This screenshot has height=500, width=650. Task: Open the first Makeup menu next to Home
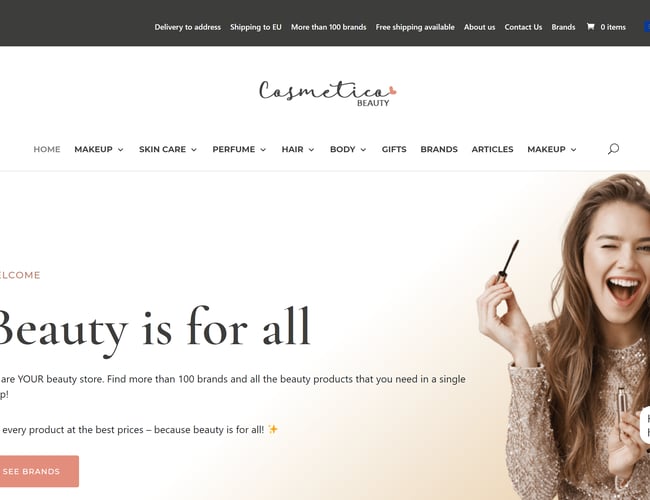99,149
